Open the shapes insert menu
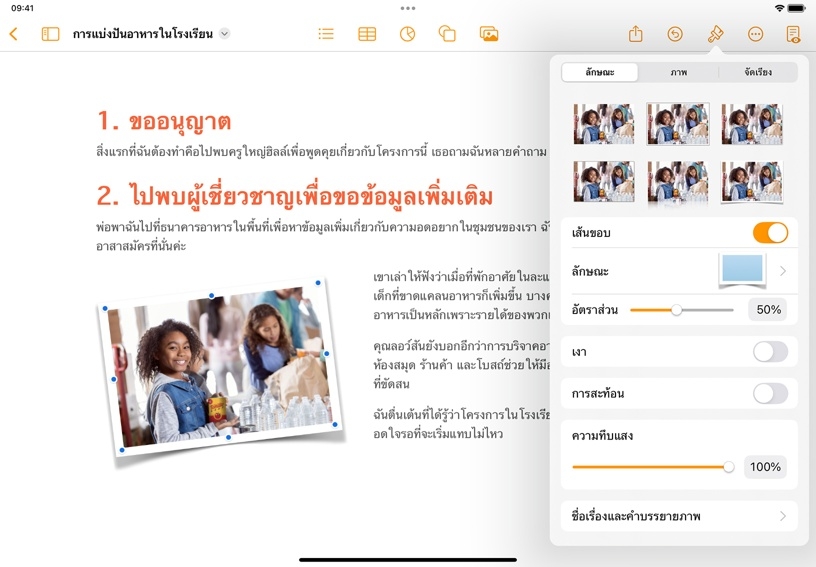This screenshot has width=816, height=567. tap(447, 34)
